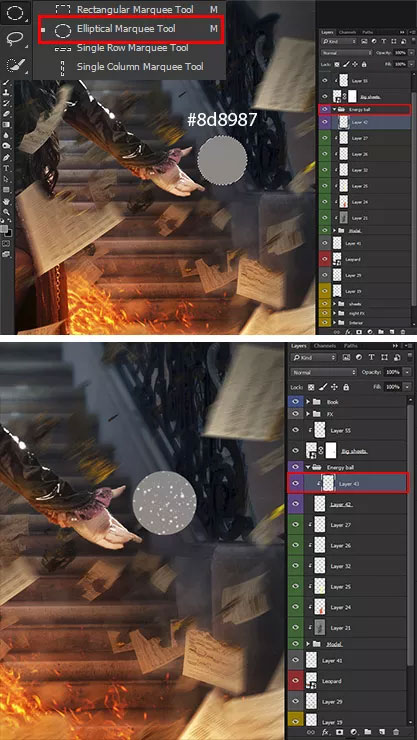Hide the Book group in lower Layers panel
Viewport: 417px width, 740px height.
point(296,402)
